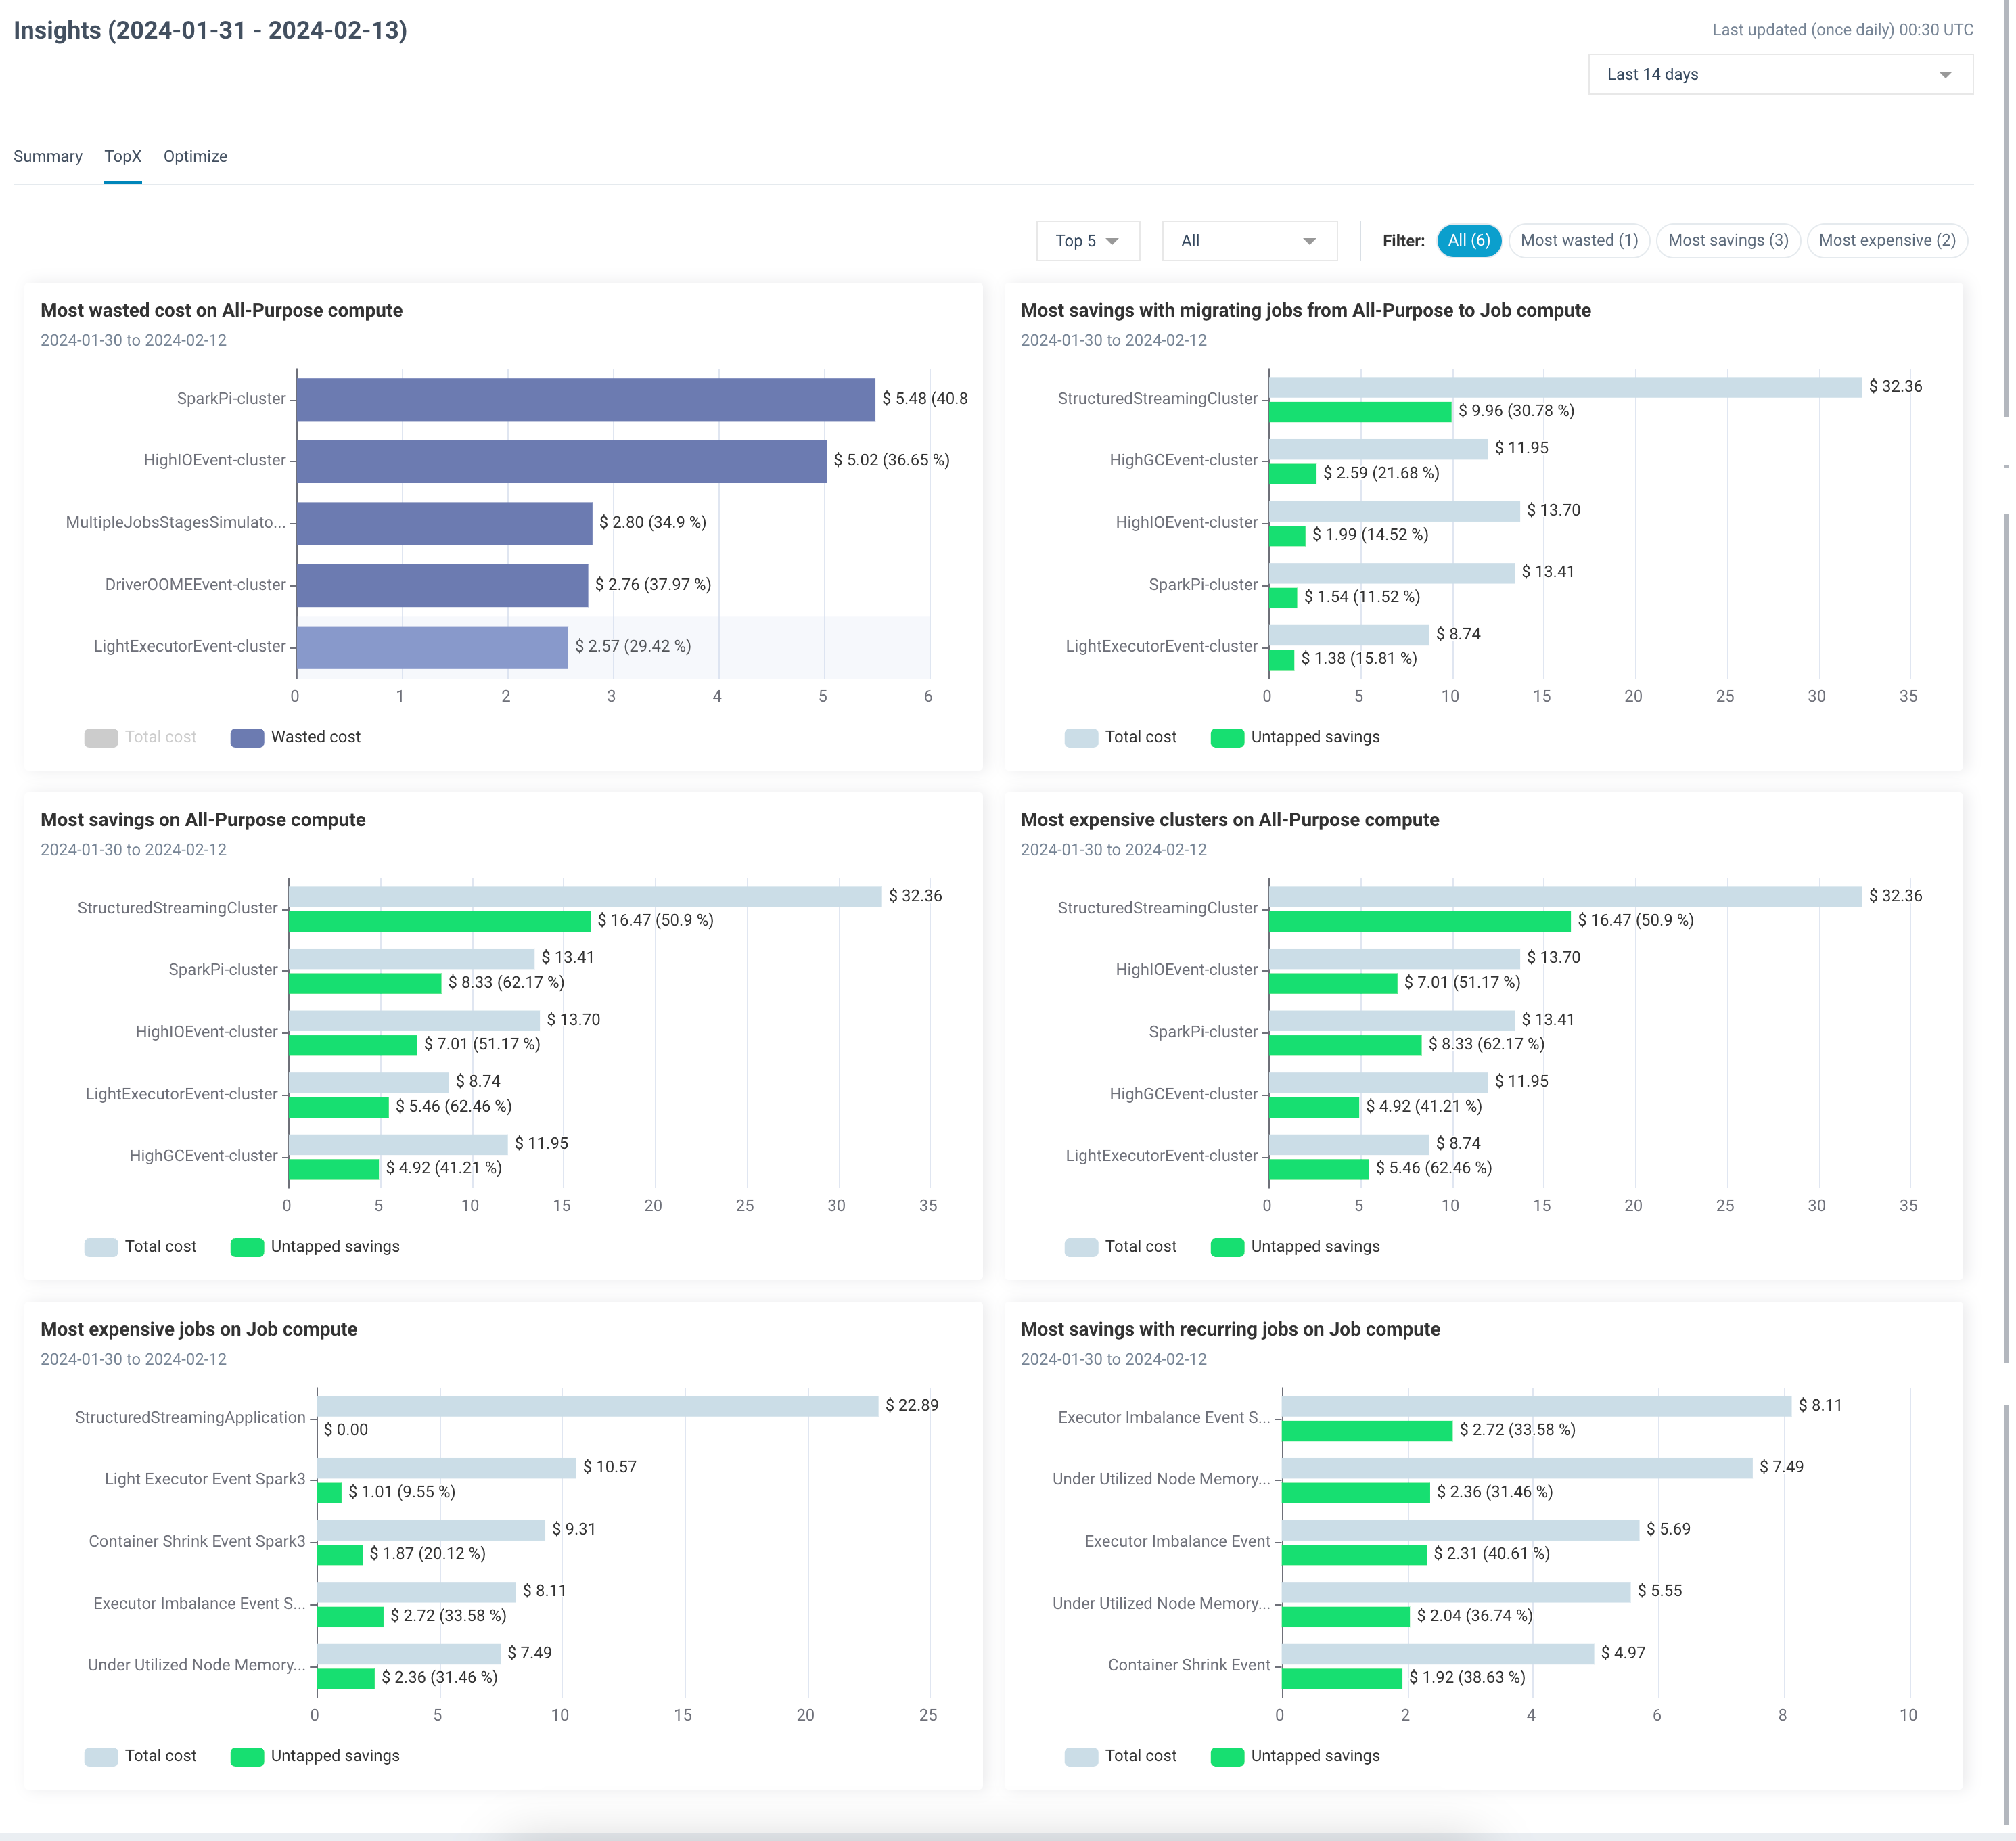Click the MultipleJobsStagesSimulato... wasted cost bar
This screenshot has height=1841, width=2016.
click(445, 523)
